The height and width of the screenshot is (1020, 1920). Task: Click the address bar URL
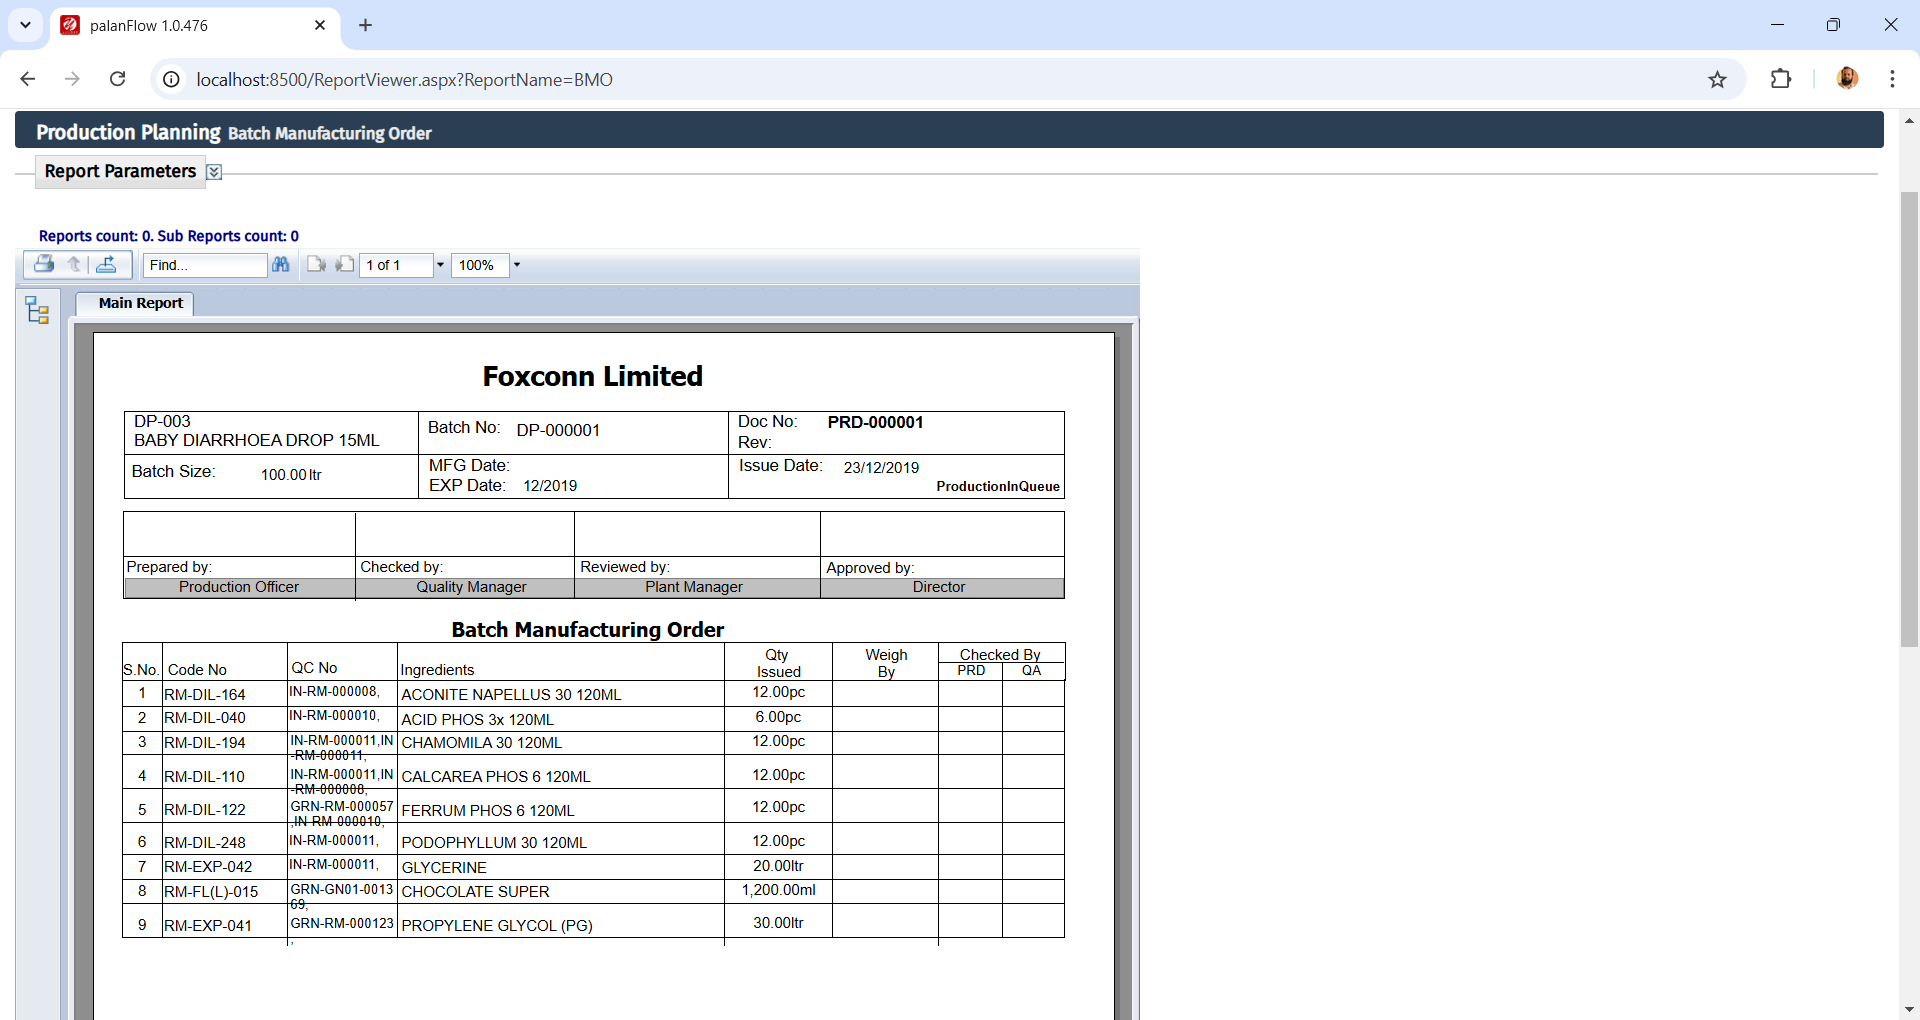(x=404, y=79)
